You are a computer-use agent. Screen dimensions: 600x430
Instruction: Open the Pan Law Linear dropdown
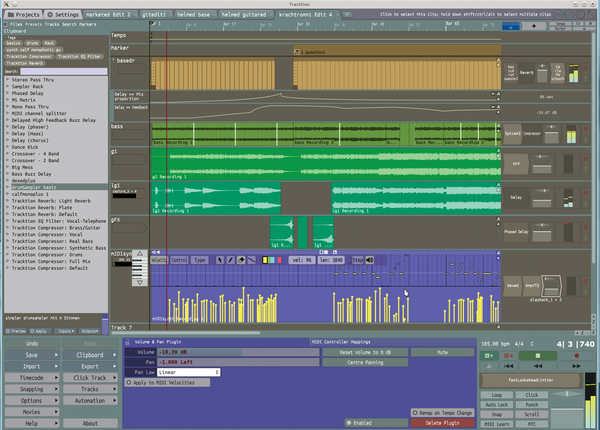[189, 372]
